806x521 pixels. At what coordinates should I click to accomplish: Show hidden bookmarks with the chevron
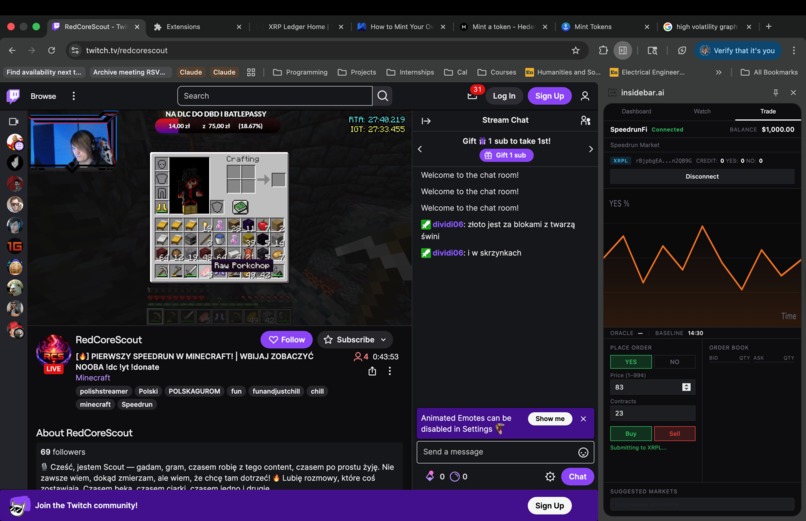(x=719, y=72)
